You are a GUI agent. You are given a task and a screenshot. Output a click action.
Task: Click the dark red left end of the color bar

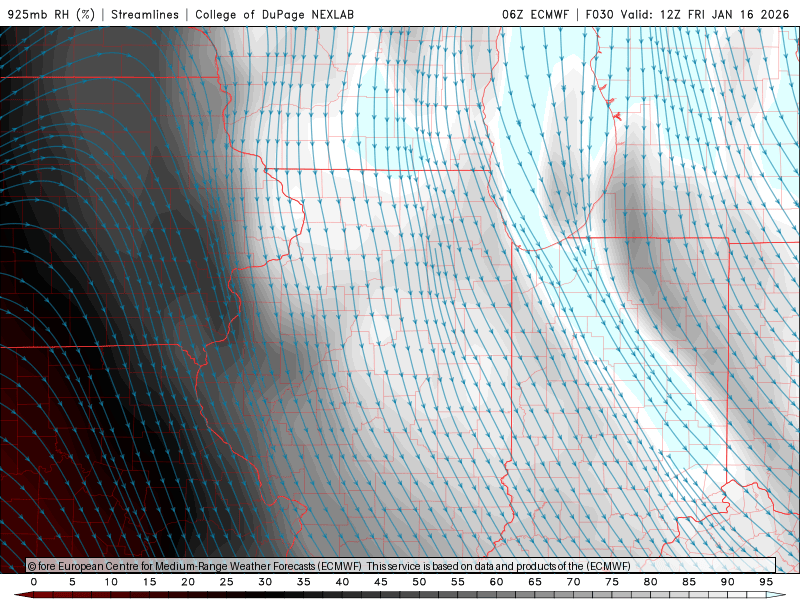click(24, 595)
